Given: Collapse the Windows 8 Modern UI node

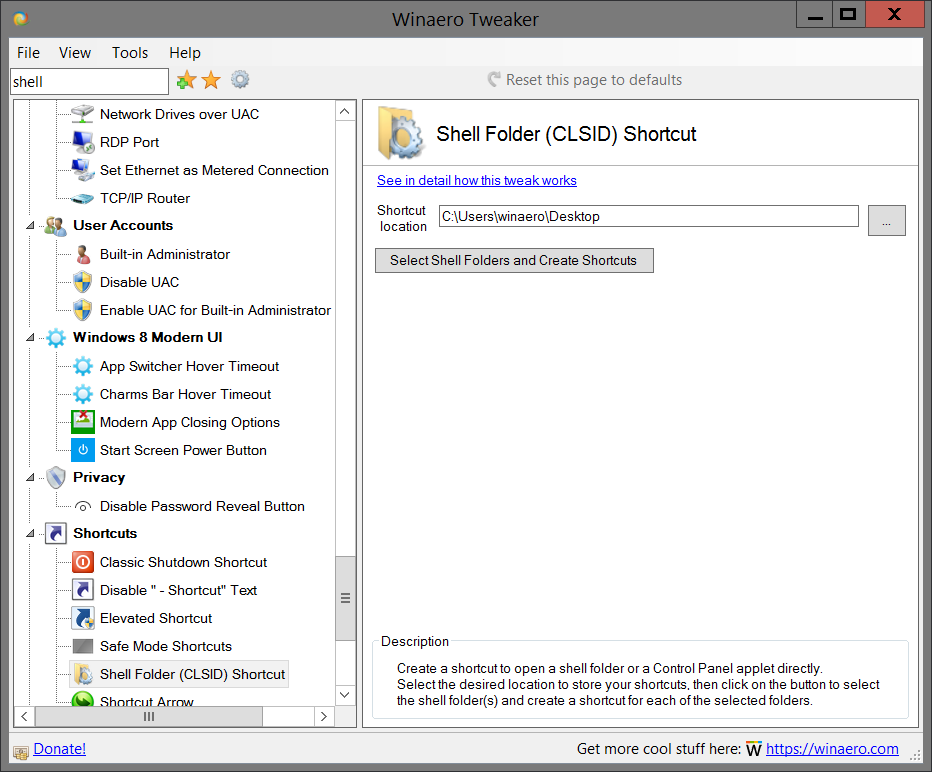Looking at the screenshot, I should point(30,338).
